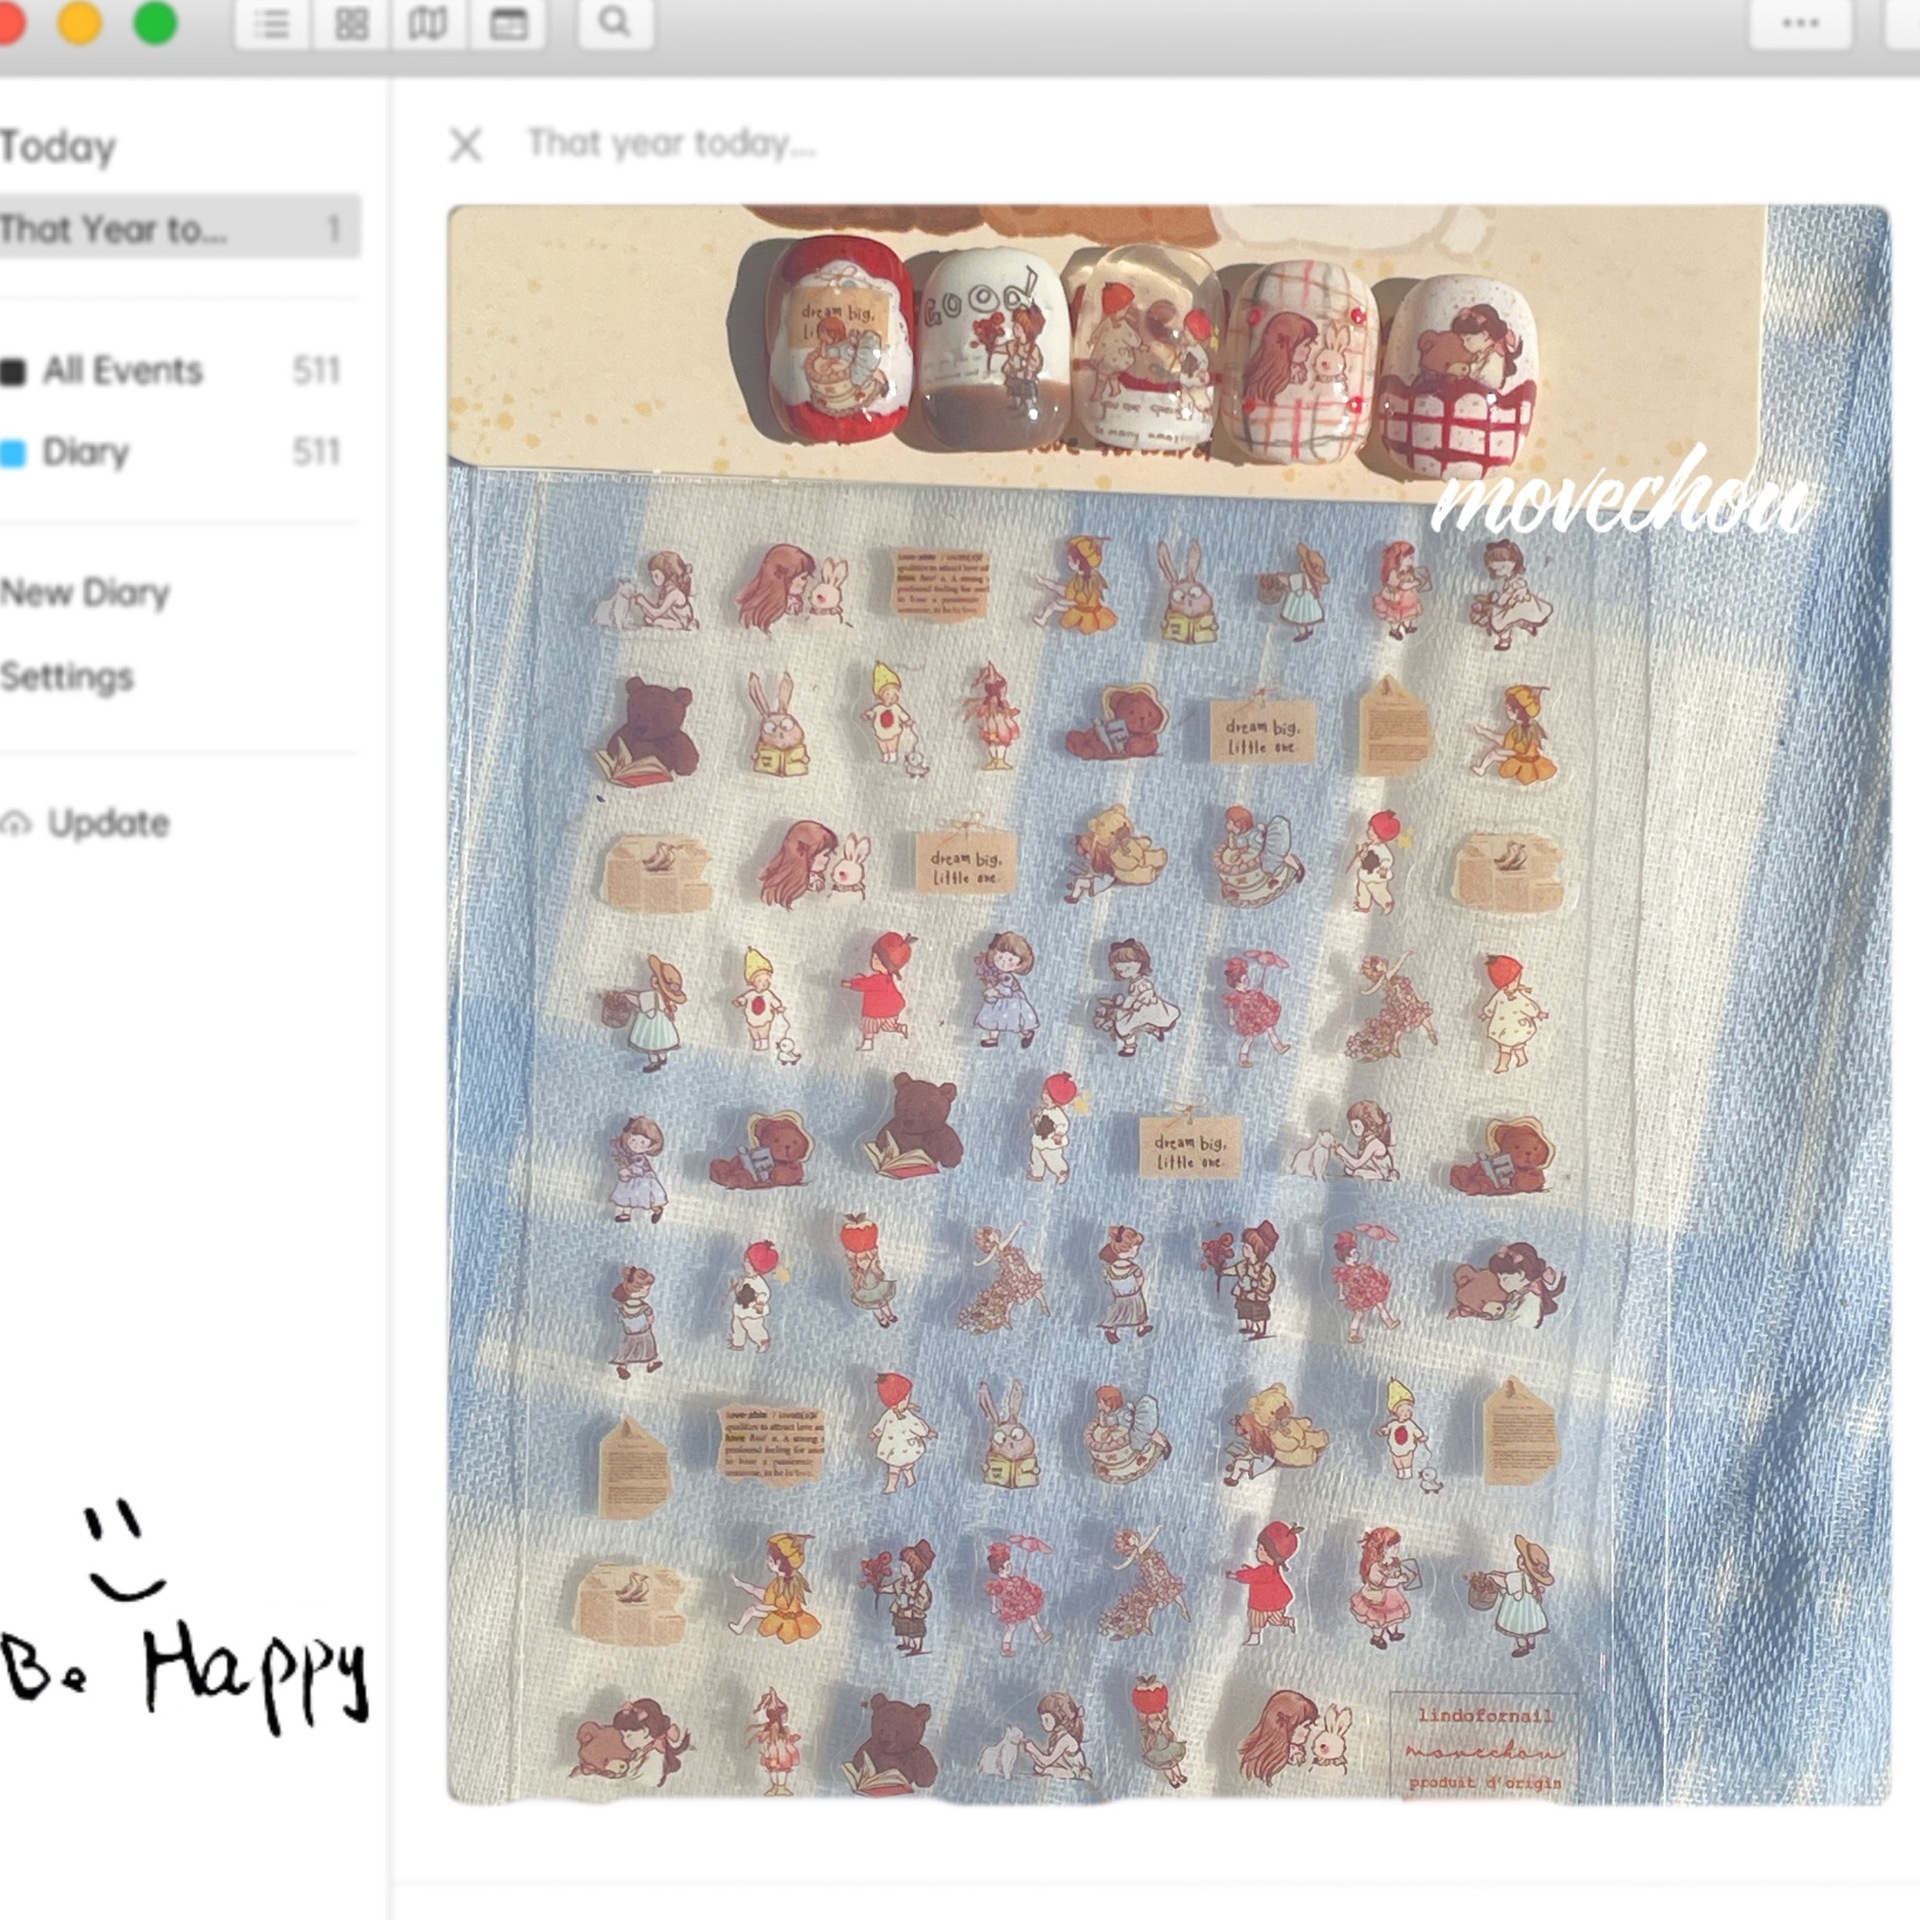The height and width of the screenshot is (1920, 1920).
Task: Switch to grid view in toolbar
Action: point(351,23)
